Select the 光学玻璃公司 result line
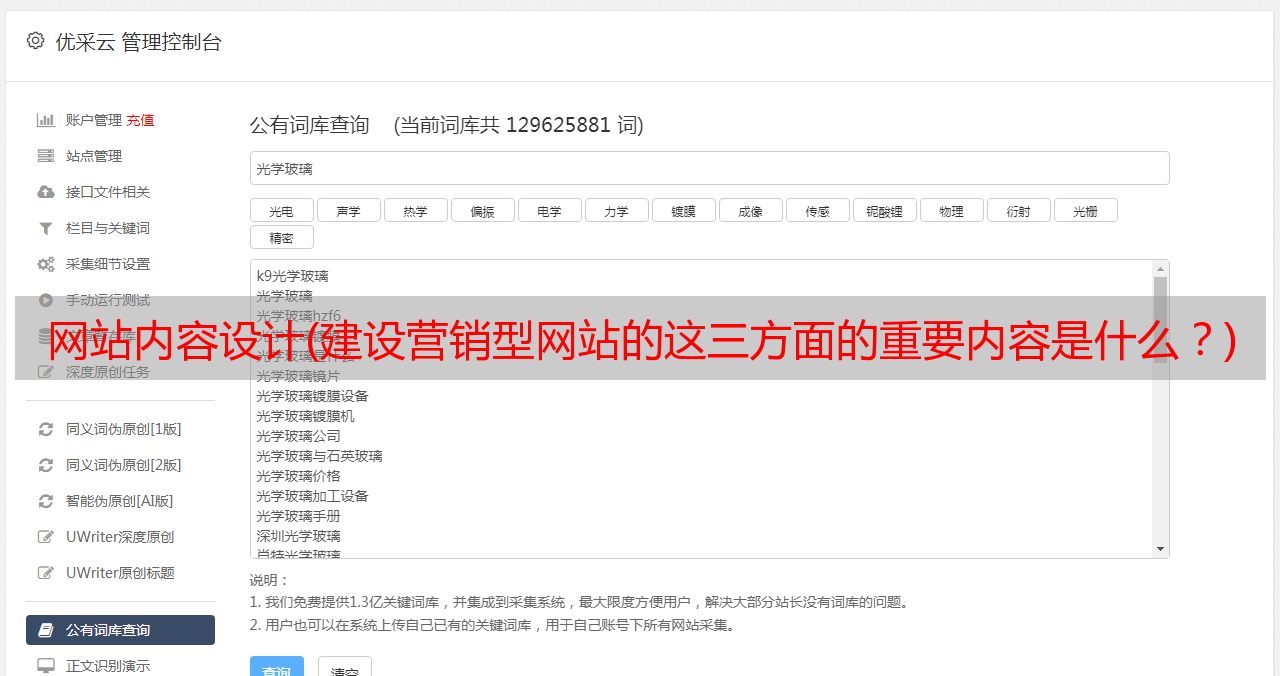This screenshot has width=1280, height=676. point(298,436)
